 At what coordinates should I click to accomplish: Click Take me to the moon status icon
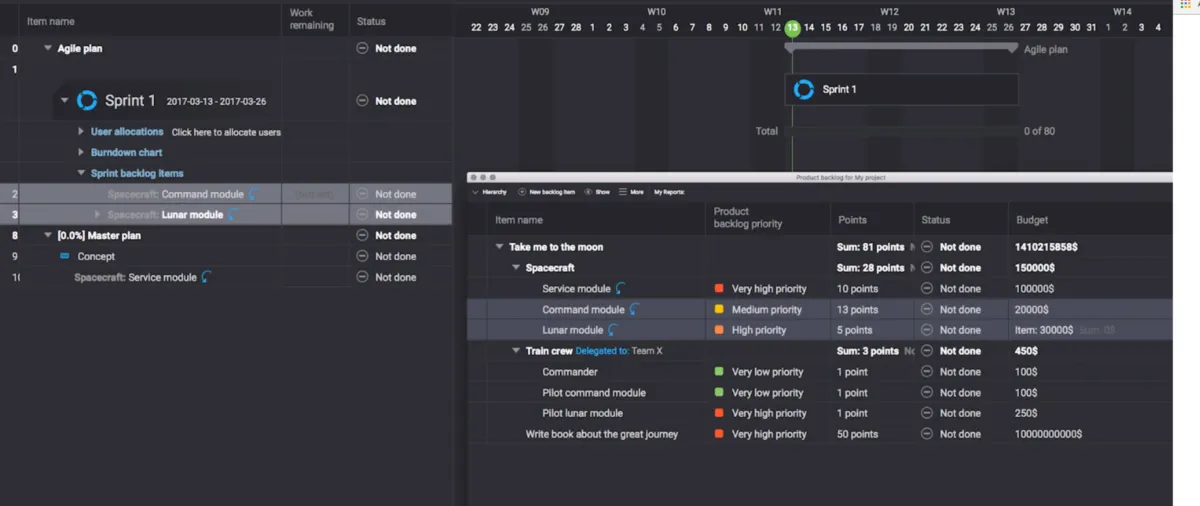(x=927, y=247)
